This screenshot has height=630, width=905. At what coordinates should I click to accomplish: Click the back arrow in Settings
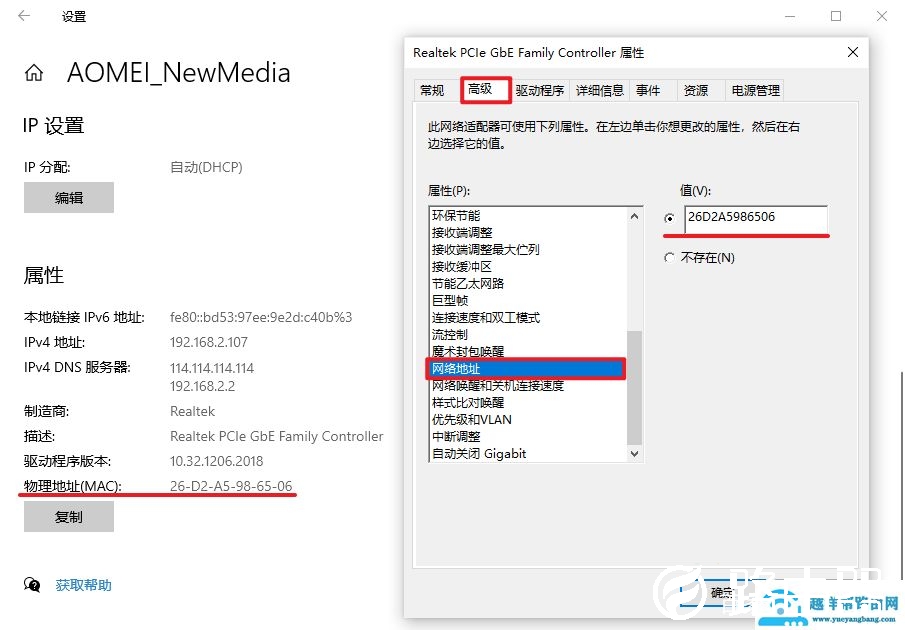pos(22,16)
